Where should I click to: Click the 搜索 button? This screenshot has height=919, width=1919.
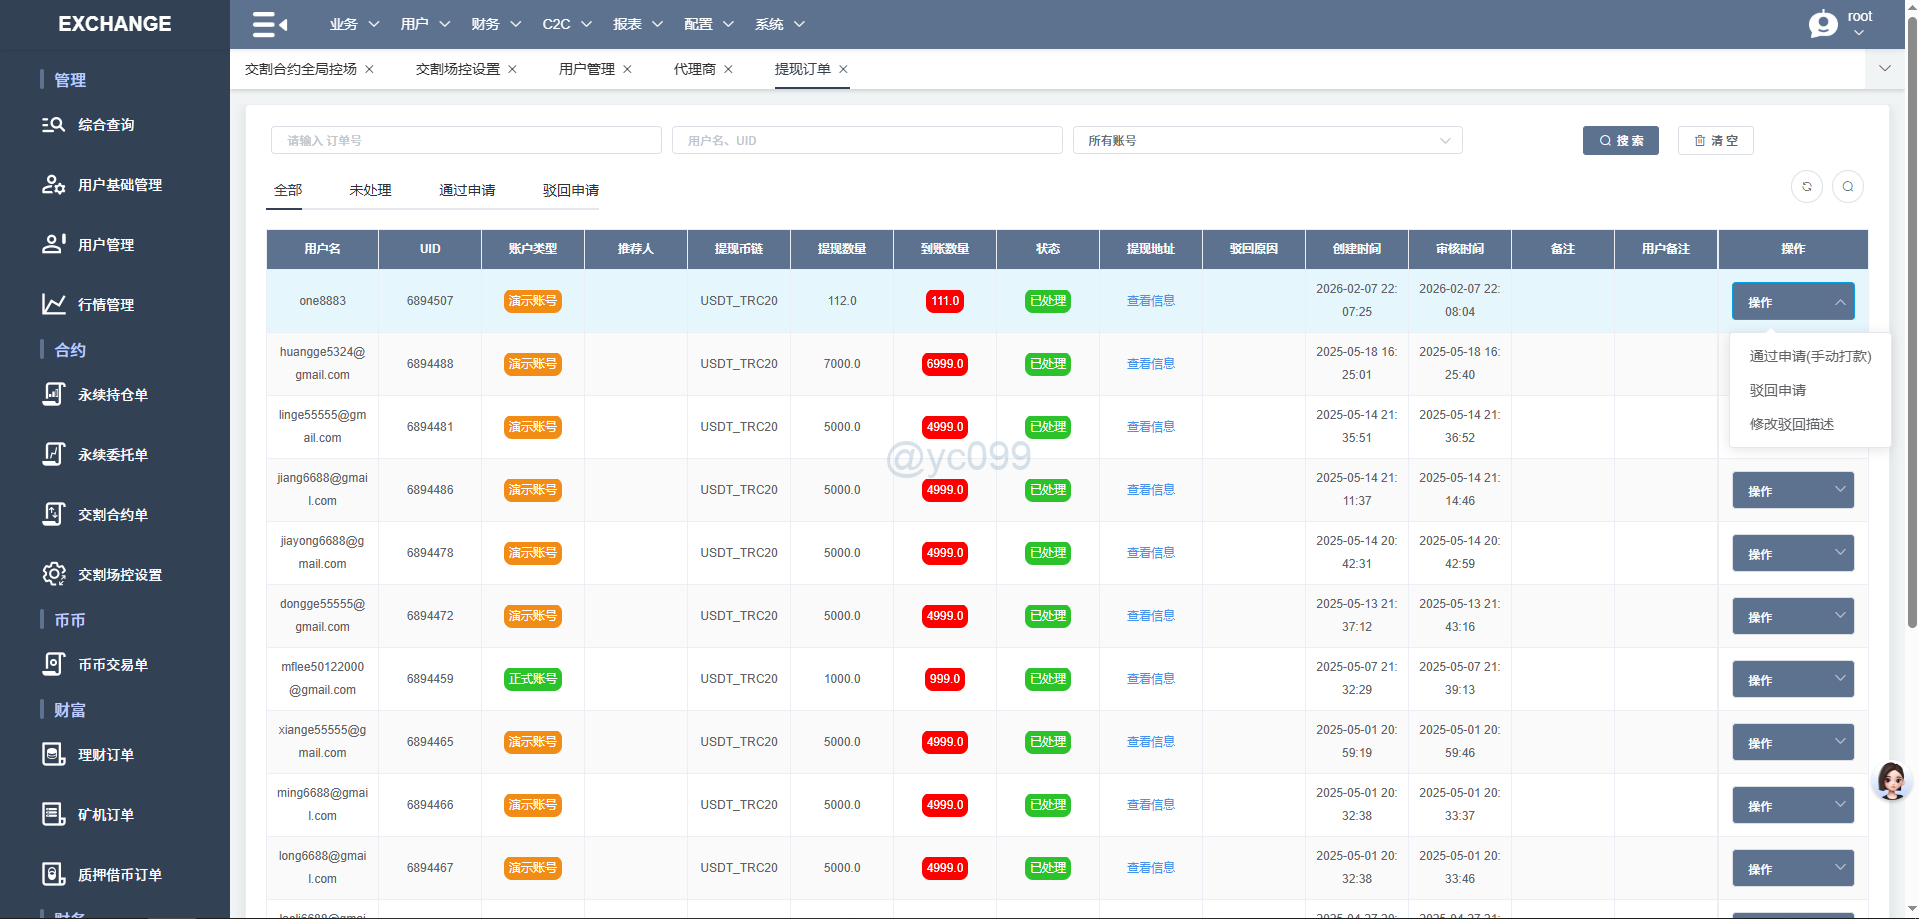tap(1620, 141)
